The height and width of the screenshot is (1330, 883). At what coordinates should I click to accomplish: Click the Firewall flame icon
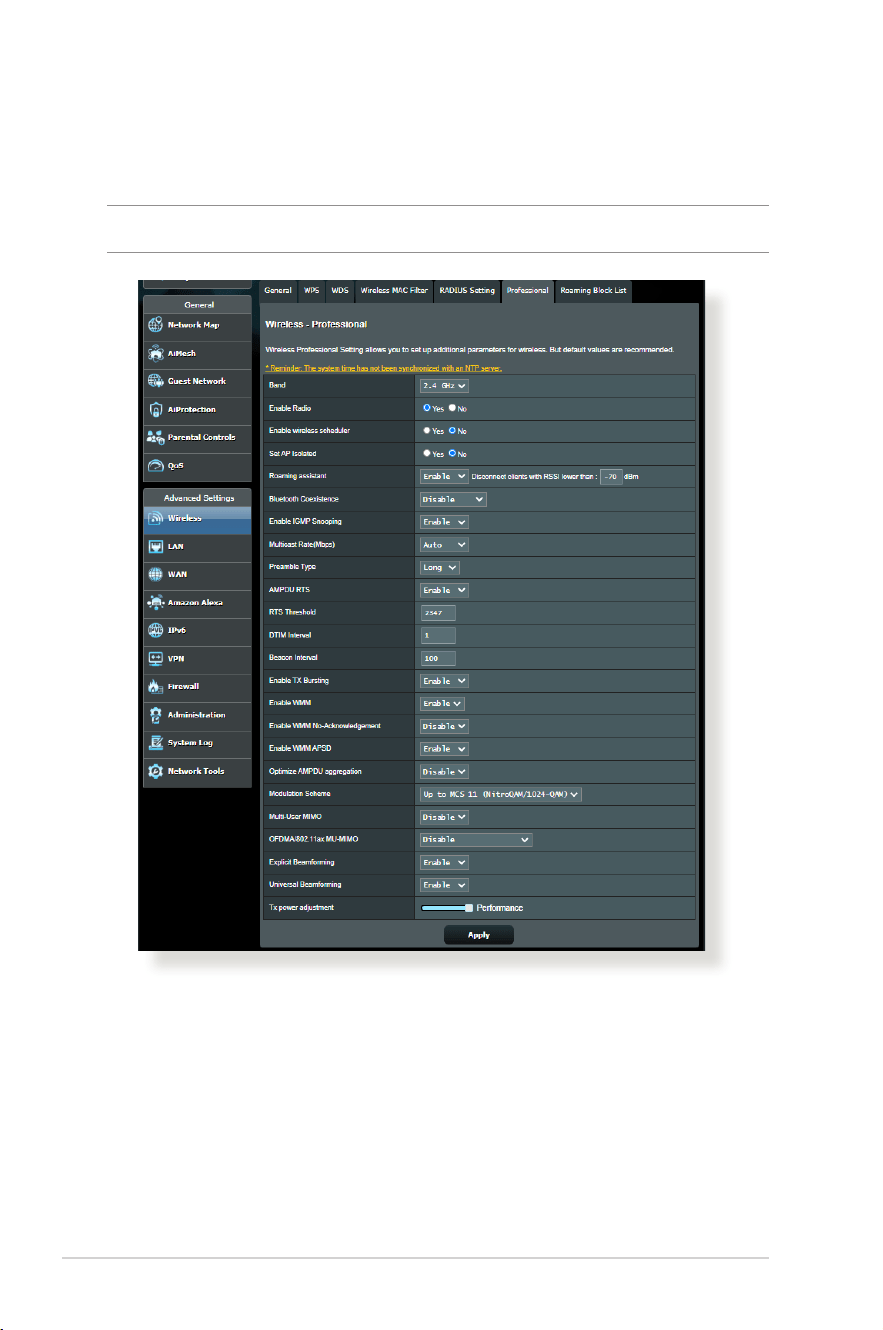(156, 686)
